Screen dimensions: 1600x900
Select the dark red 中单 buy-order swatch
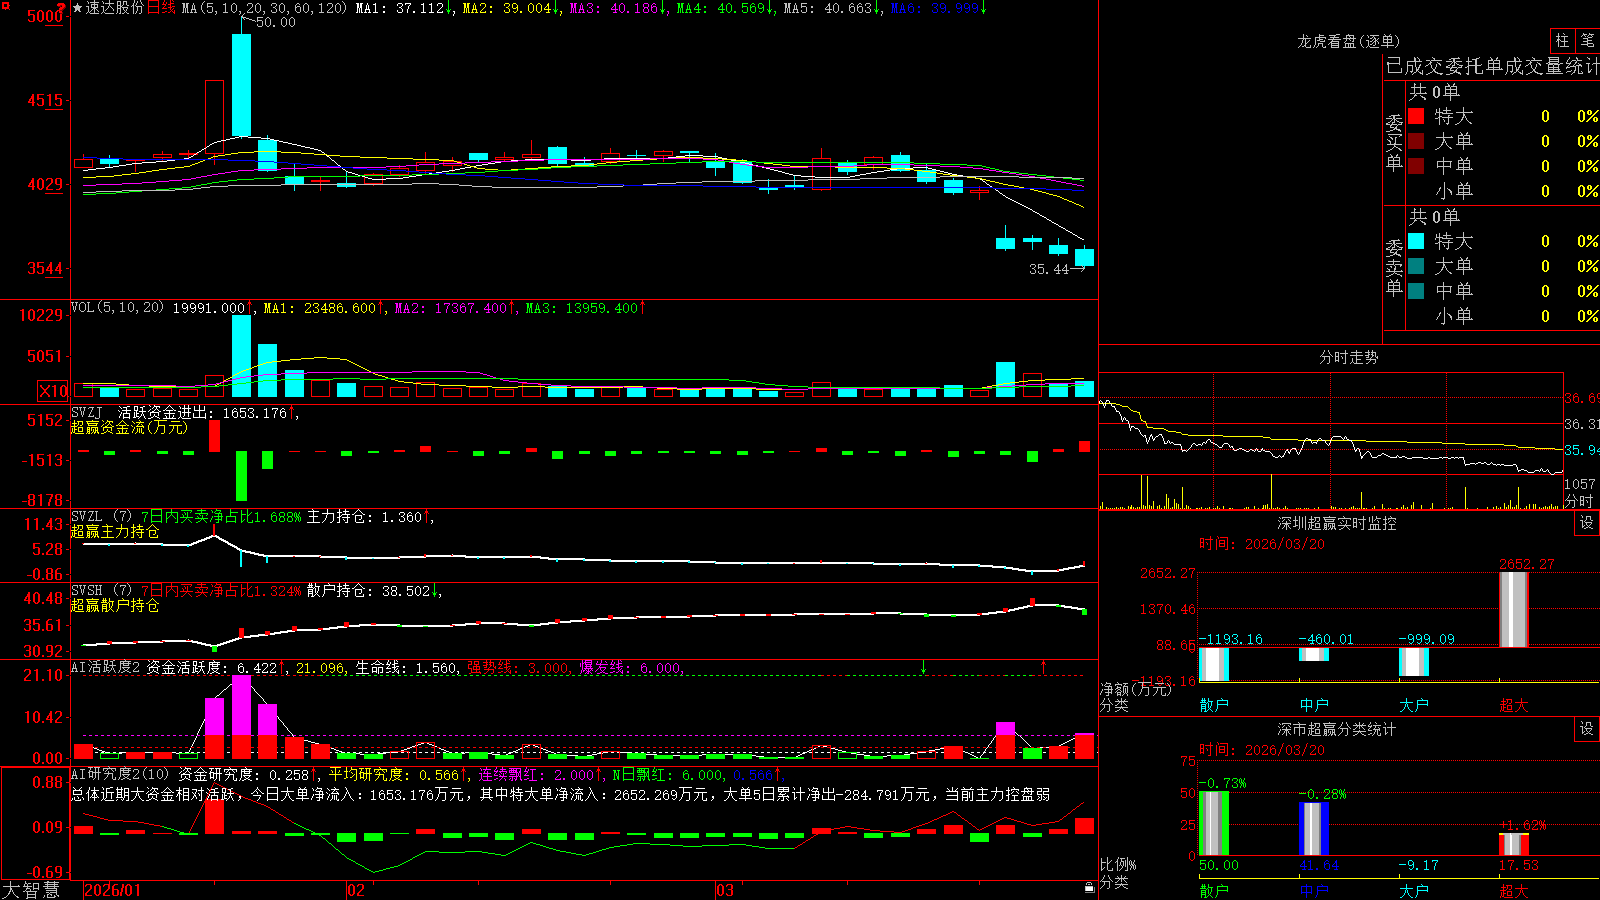pos(1416,166)
